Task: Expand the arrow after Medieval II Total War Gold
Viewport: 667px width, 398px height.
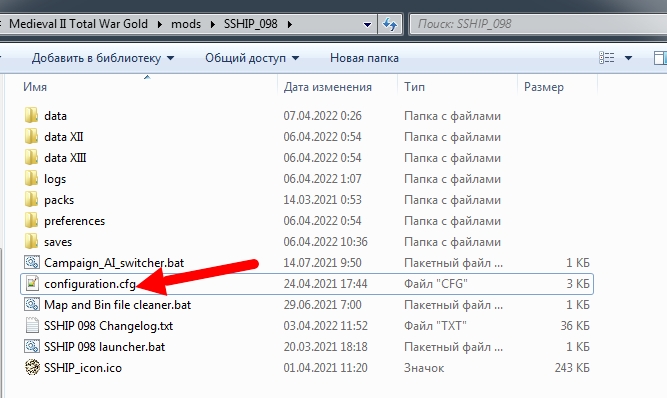Action: (x=160, y=24)
